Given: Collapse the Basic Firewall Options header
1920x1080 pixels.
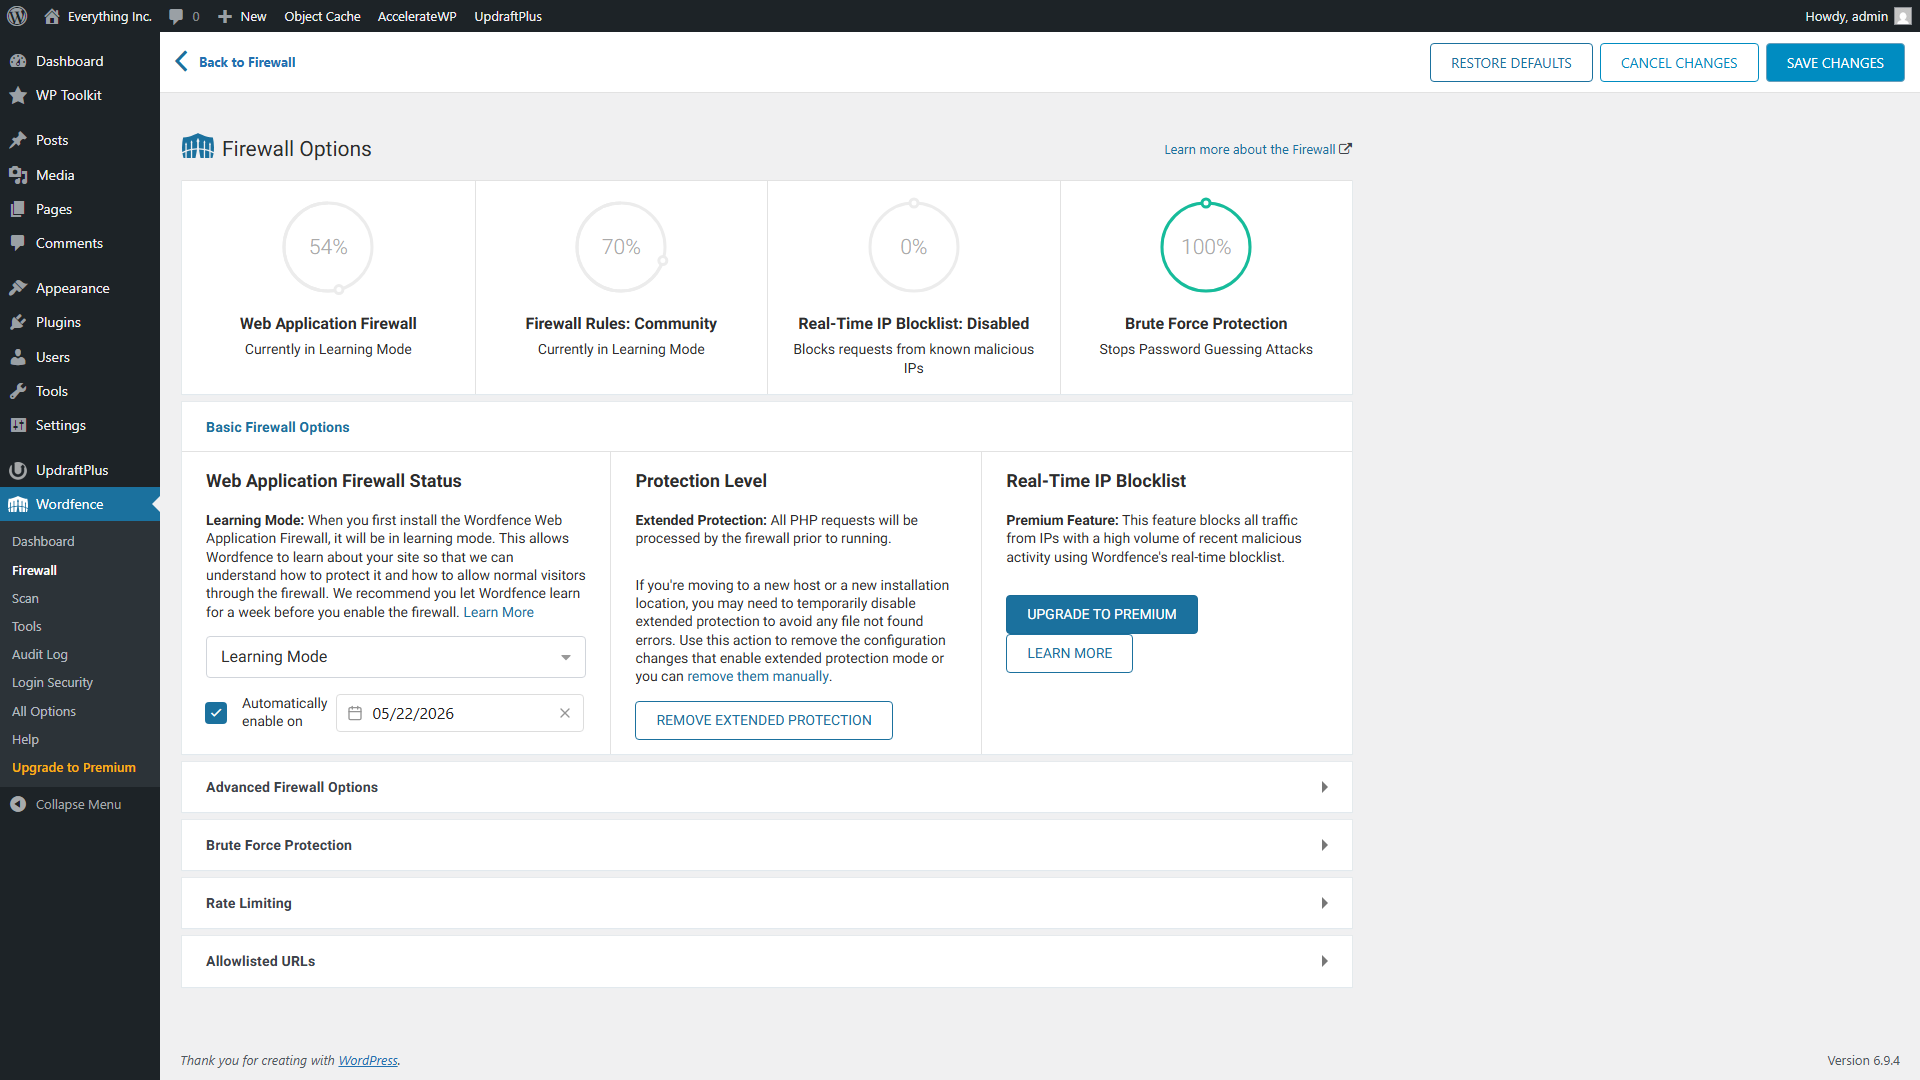Looking at the screenshot, I should pos(767,427).
